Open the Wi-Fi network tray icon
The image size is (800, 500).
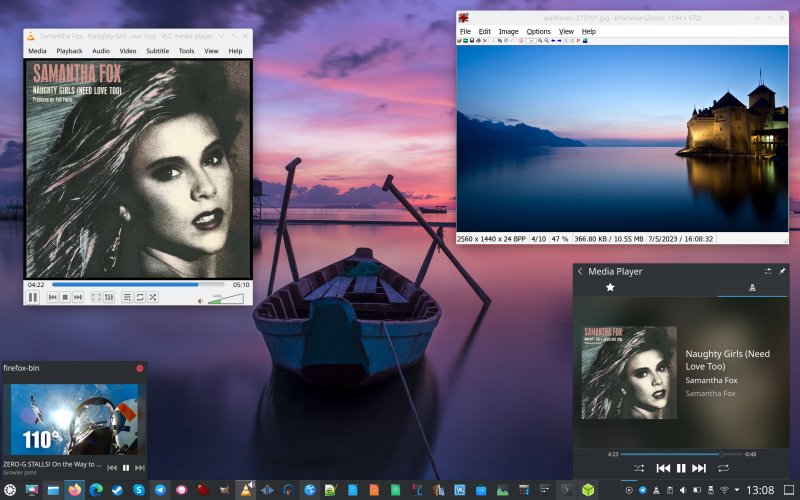[724, 490]
